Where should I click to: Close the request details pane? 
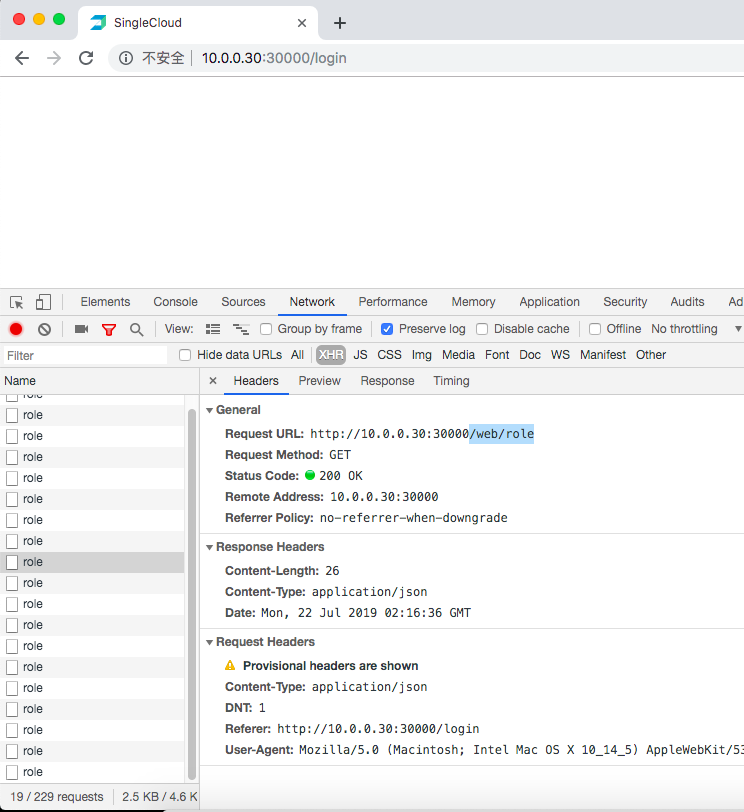(213, 381)
